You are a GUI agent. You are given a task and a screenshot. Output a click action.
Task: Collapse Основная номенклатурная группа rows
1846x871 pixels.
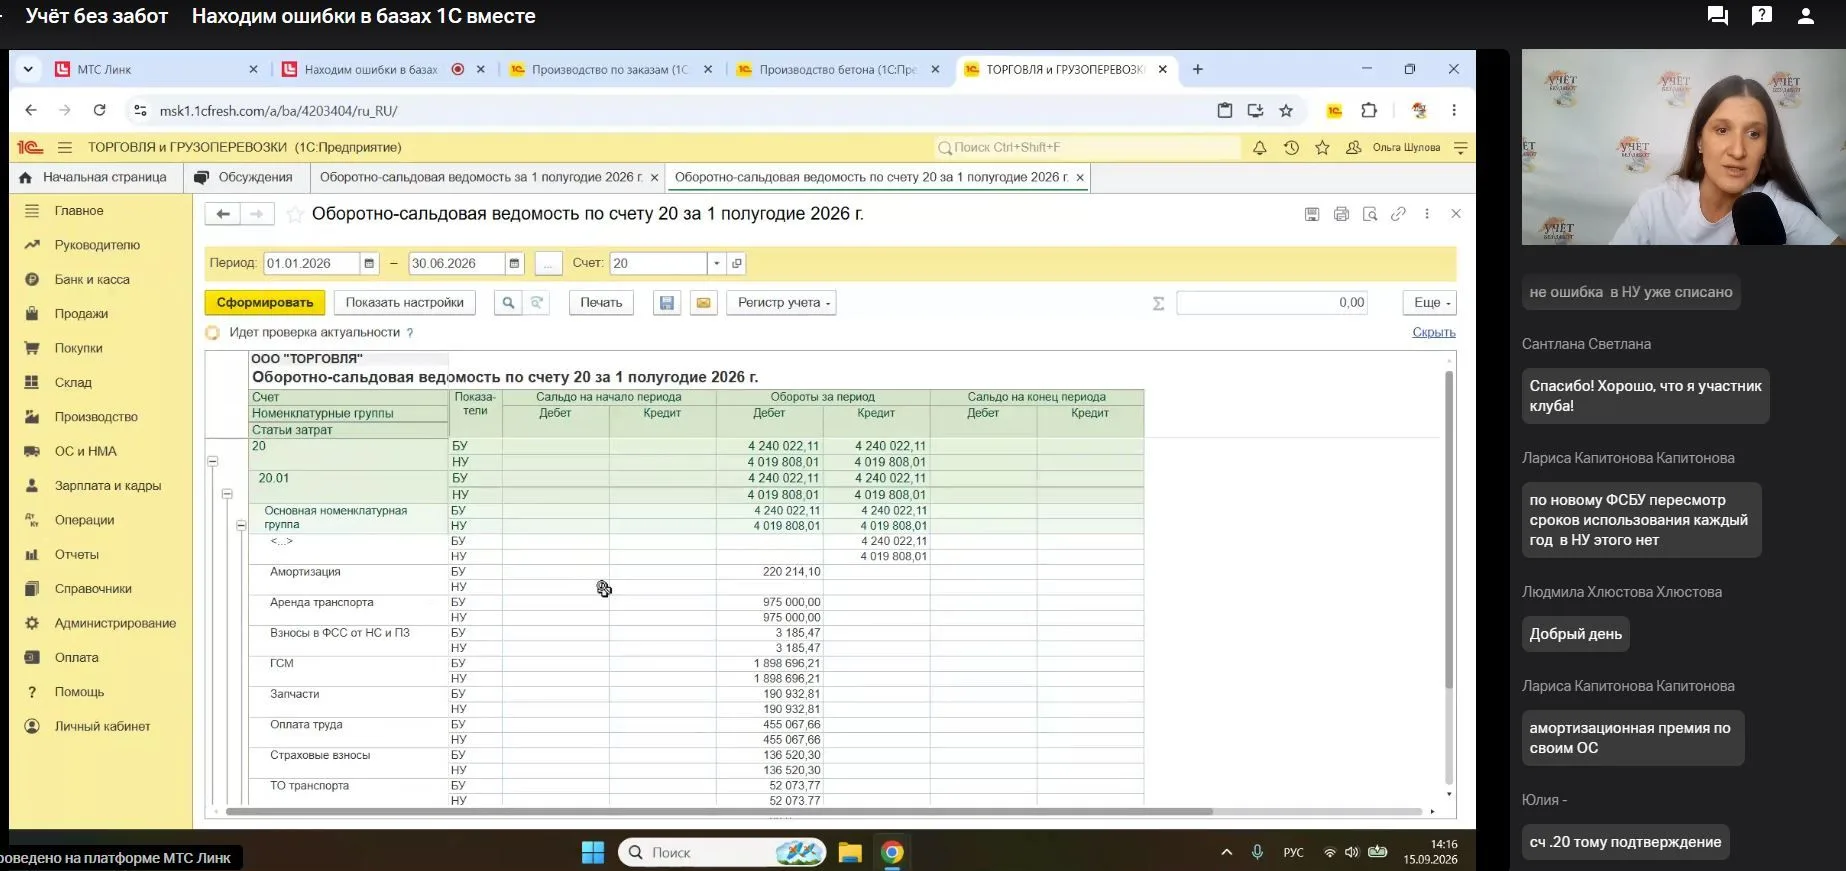click(241, 525)
